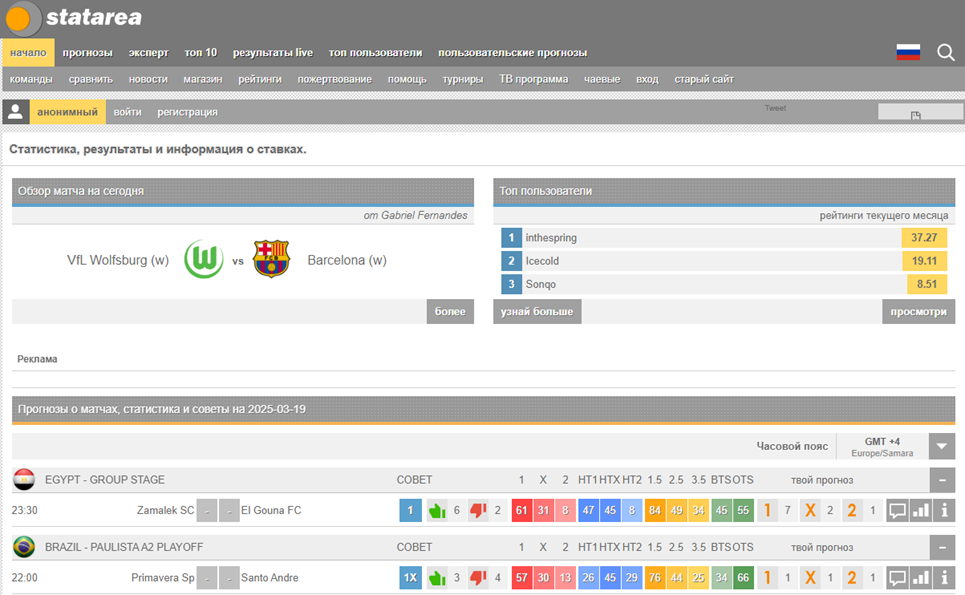Open statistics chart icon for Primavera match
The width and height of the screenshot is (965, 595).
pyautogui.click(x=920, y=578)
